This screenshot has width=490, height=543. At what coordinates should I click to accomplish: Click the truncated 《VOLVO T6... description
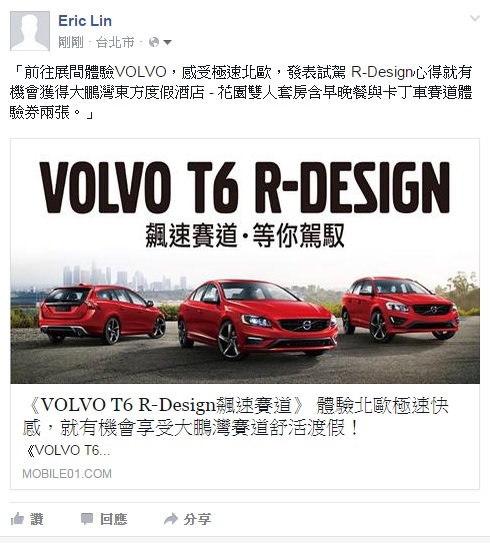(67, 450)
